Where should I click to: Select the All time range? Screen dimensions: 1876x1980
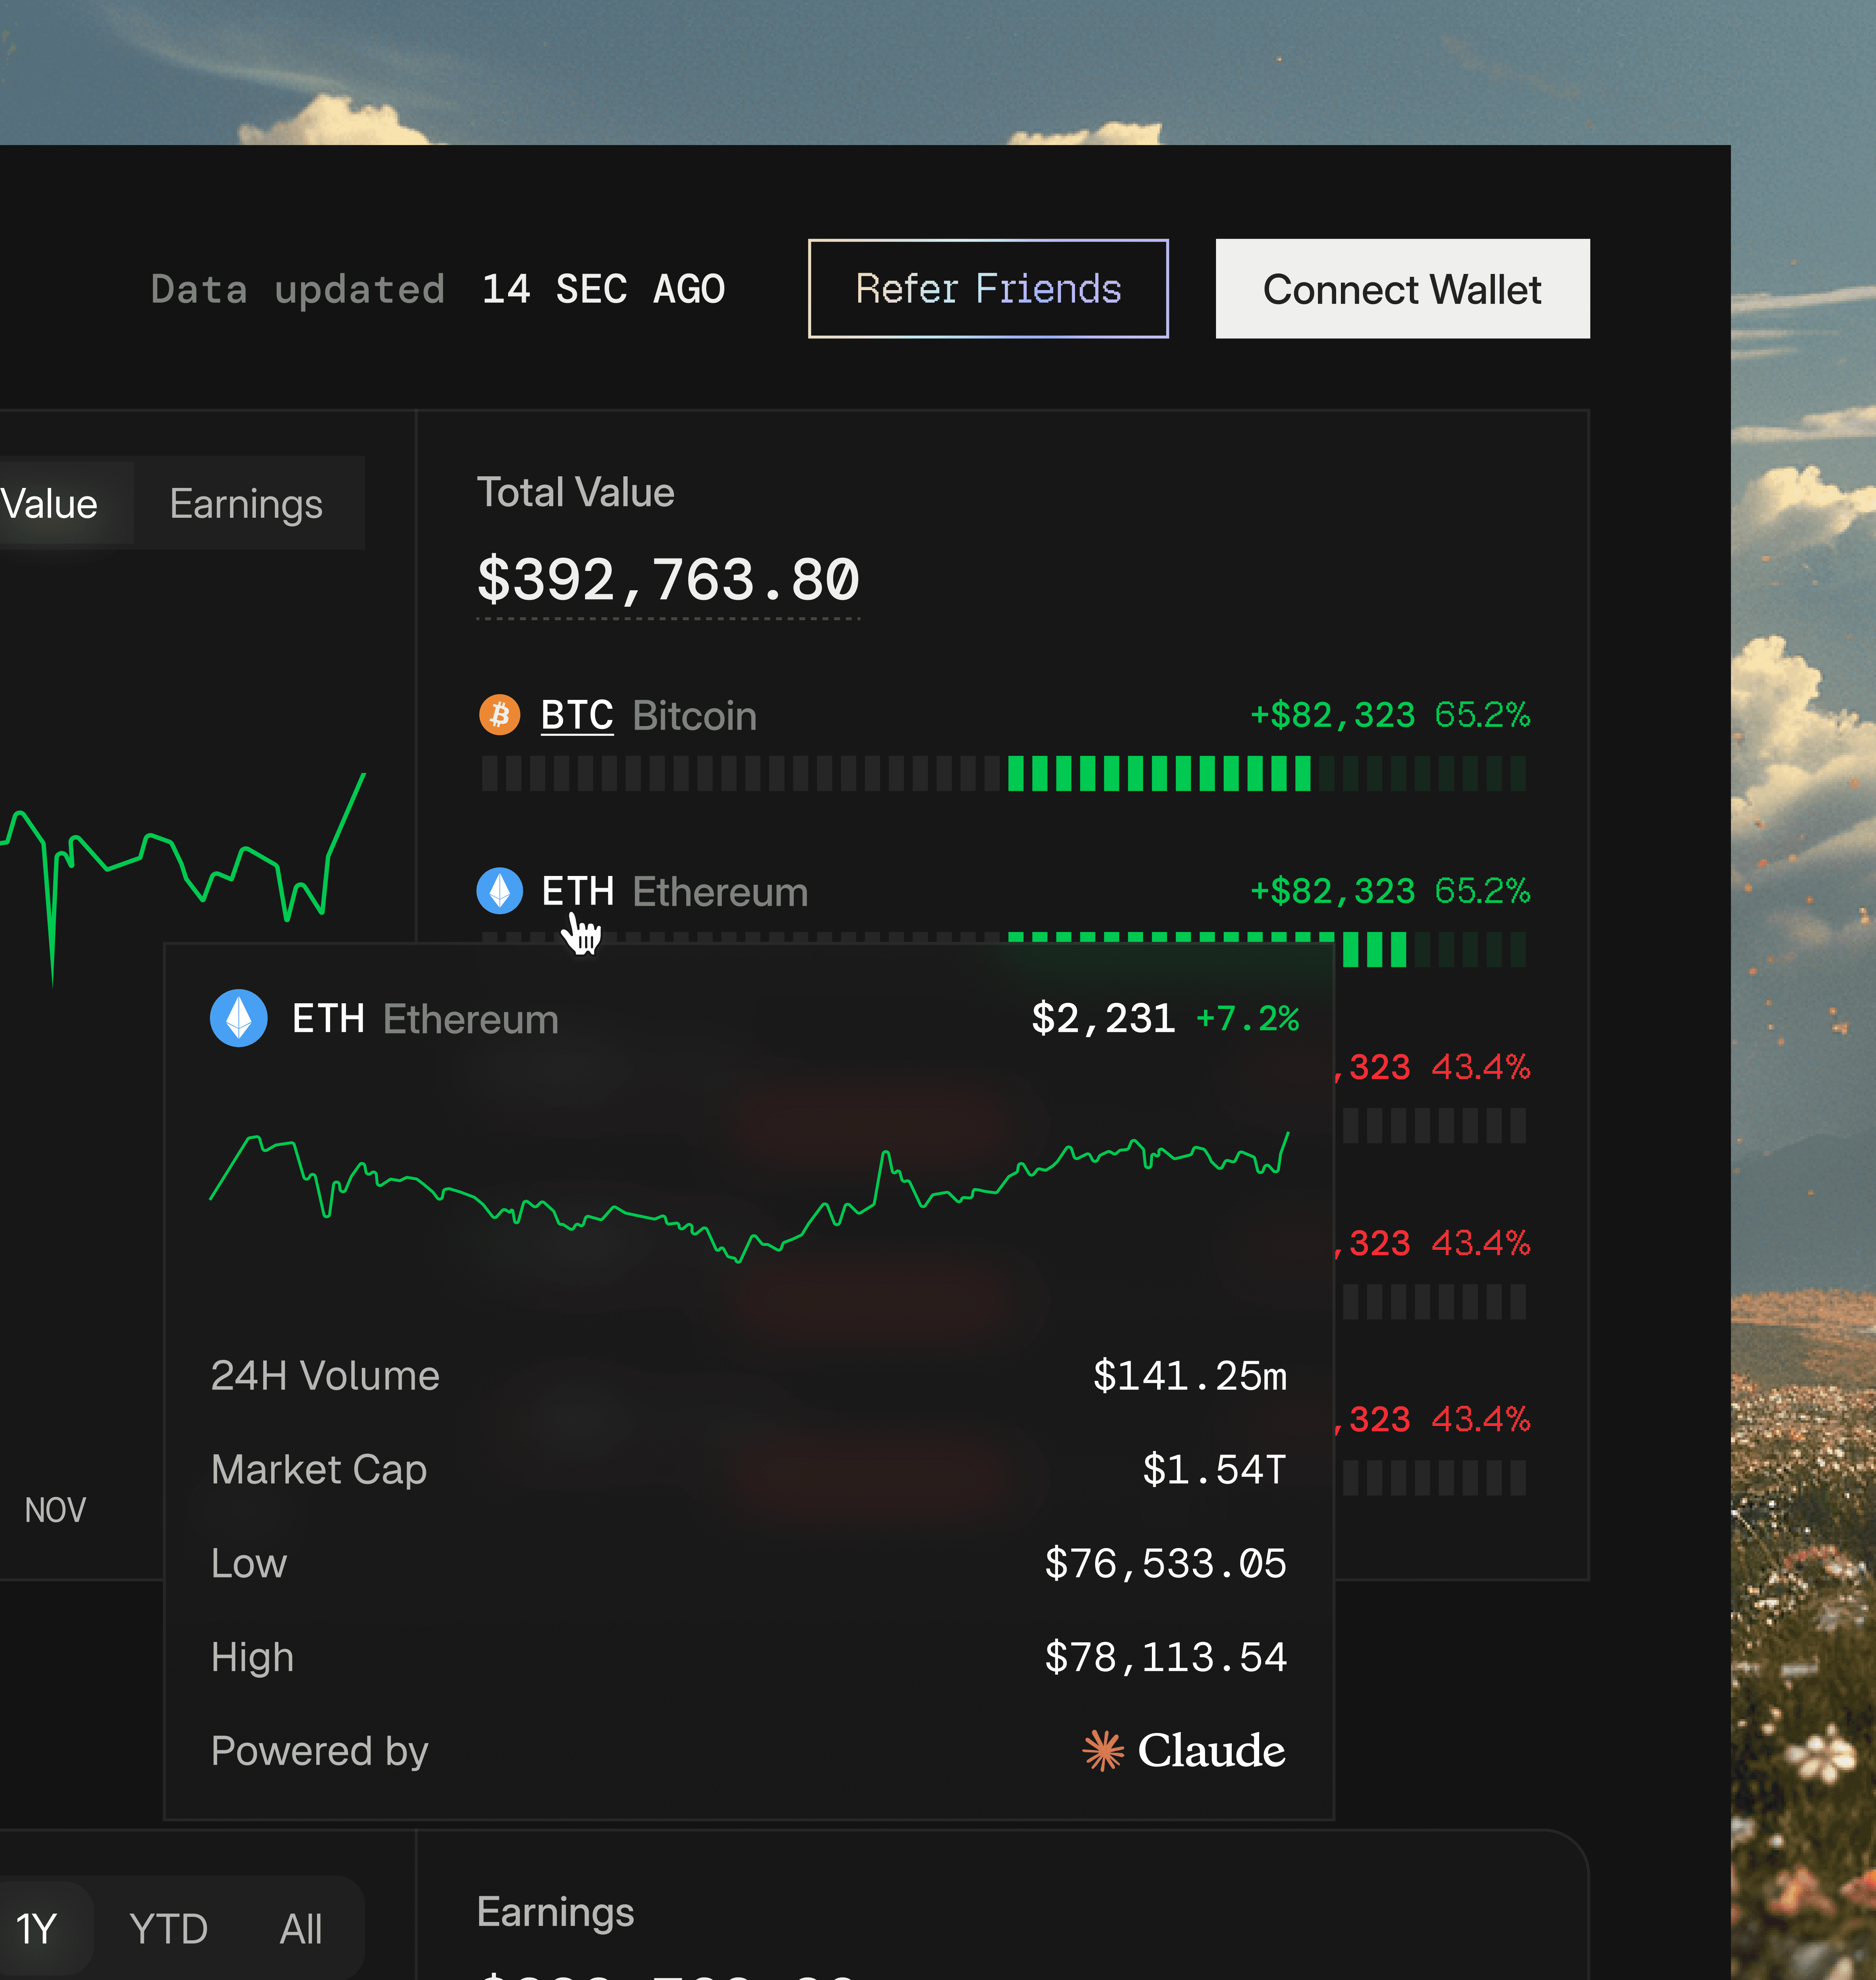(x=300, y=1928)
